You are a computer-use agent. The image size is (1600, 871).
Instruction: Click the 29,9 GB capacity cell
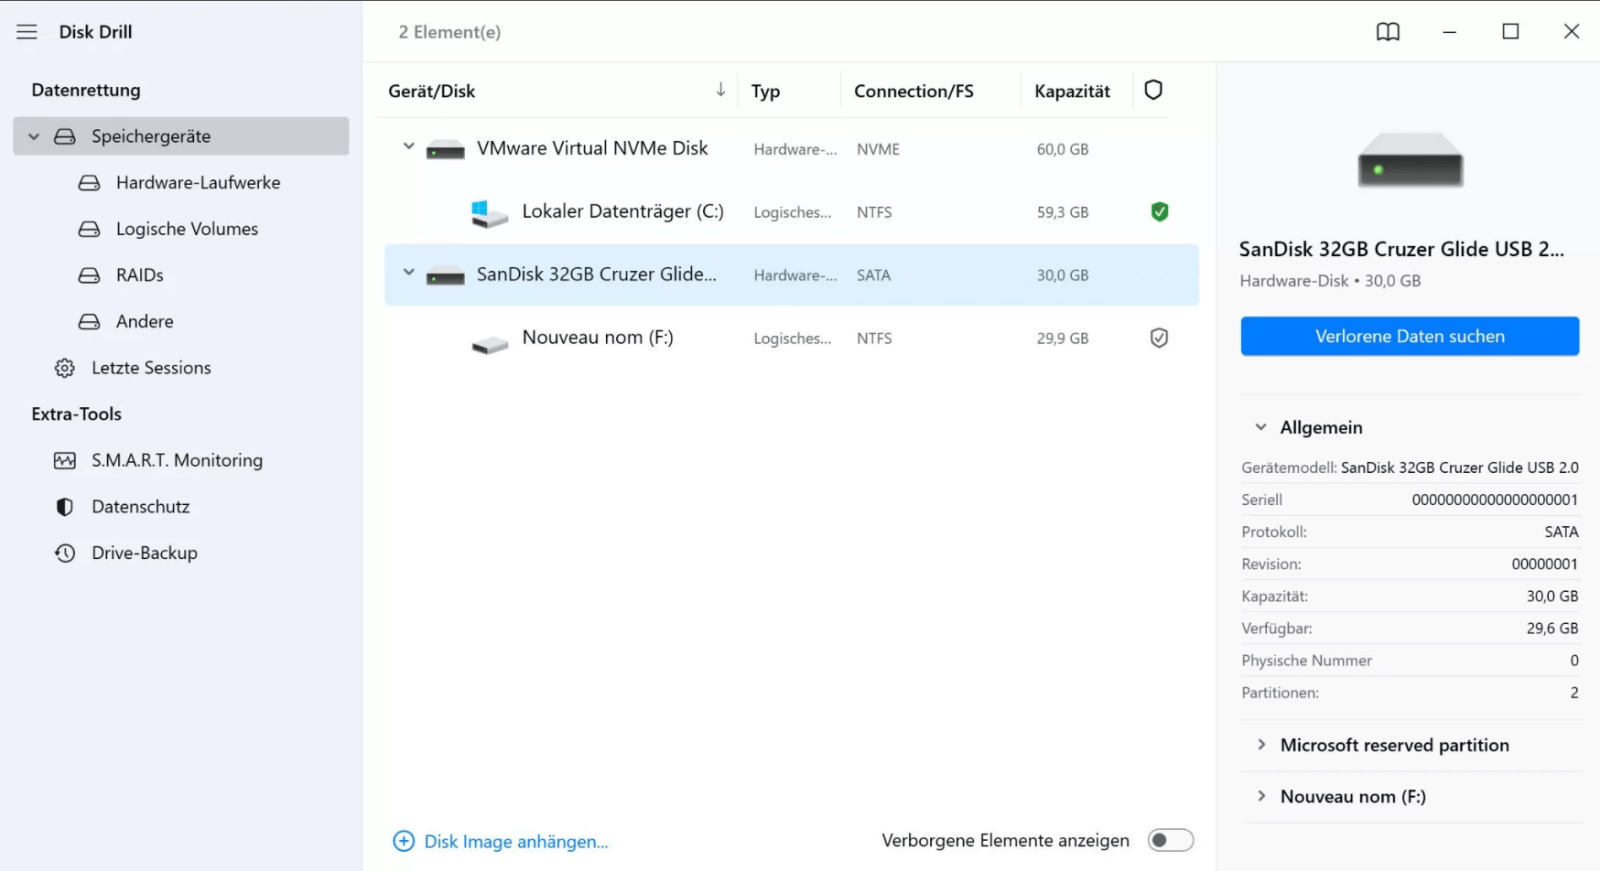(1063, 338)
